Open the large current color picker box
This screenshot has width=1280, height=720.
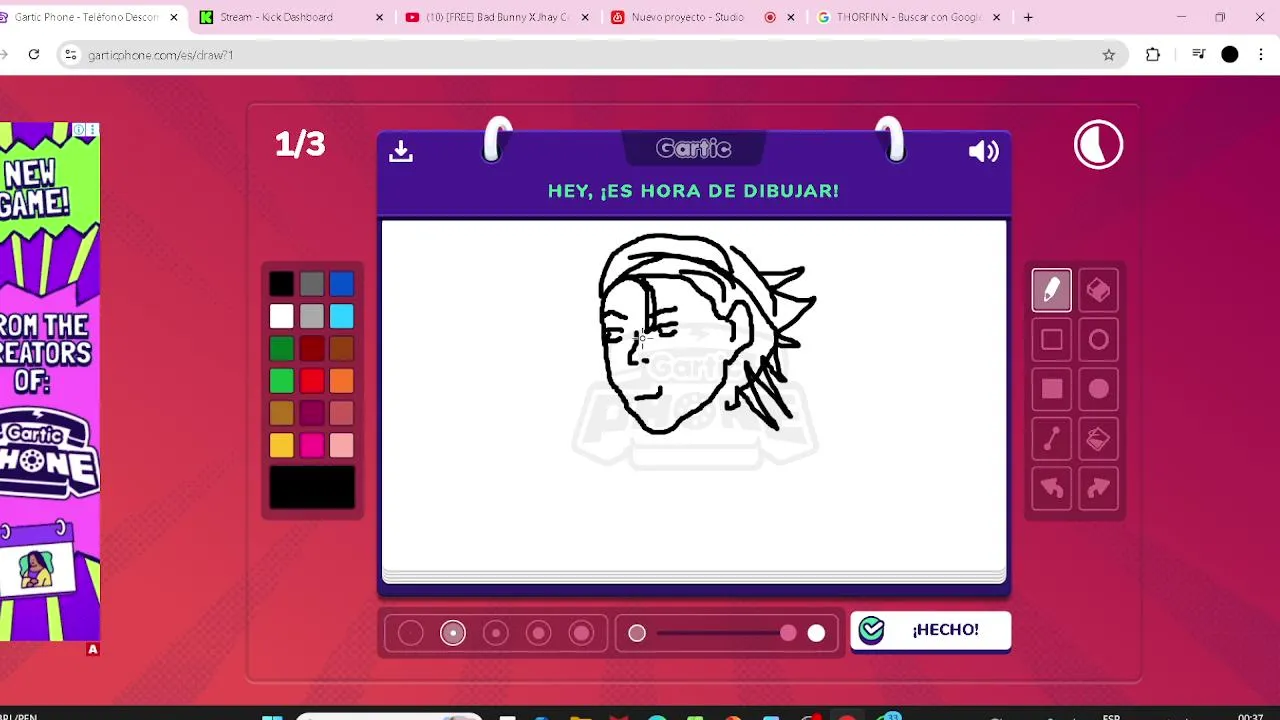pyautogui.click(x=312, y=488)
